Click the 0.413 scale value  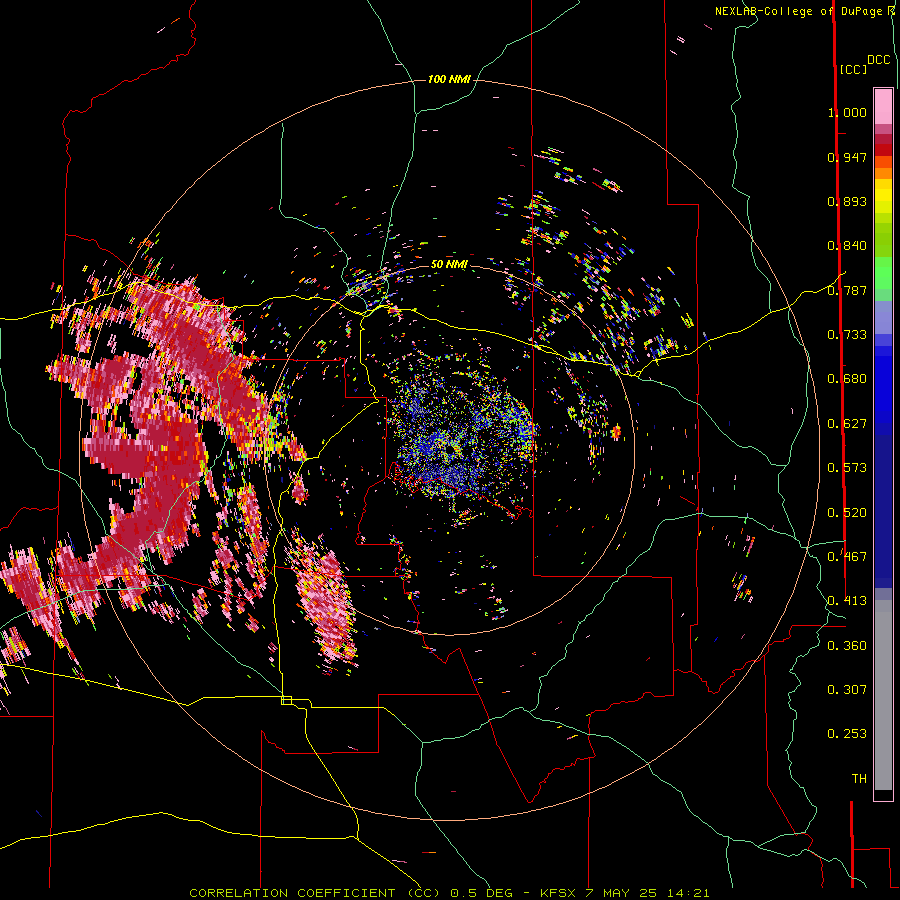pos(847,601)
